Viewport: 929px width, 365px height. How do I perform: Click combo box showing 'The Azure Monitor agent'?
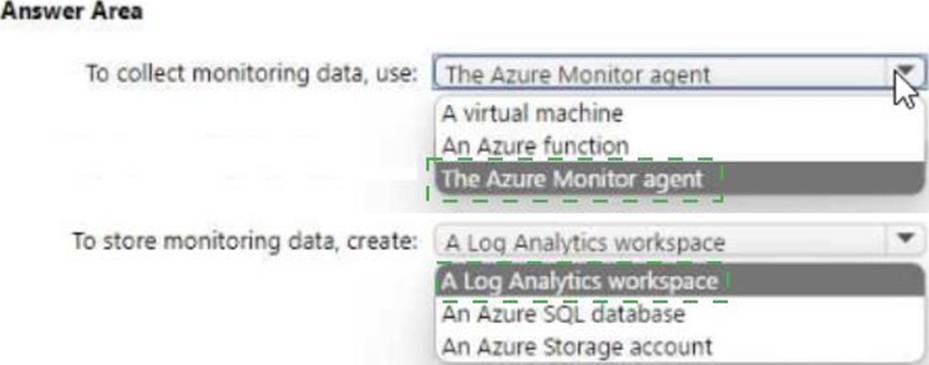(678, 73)
